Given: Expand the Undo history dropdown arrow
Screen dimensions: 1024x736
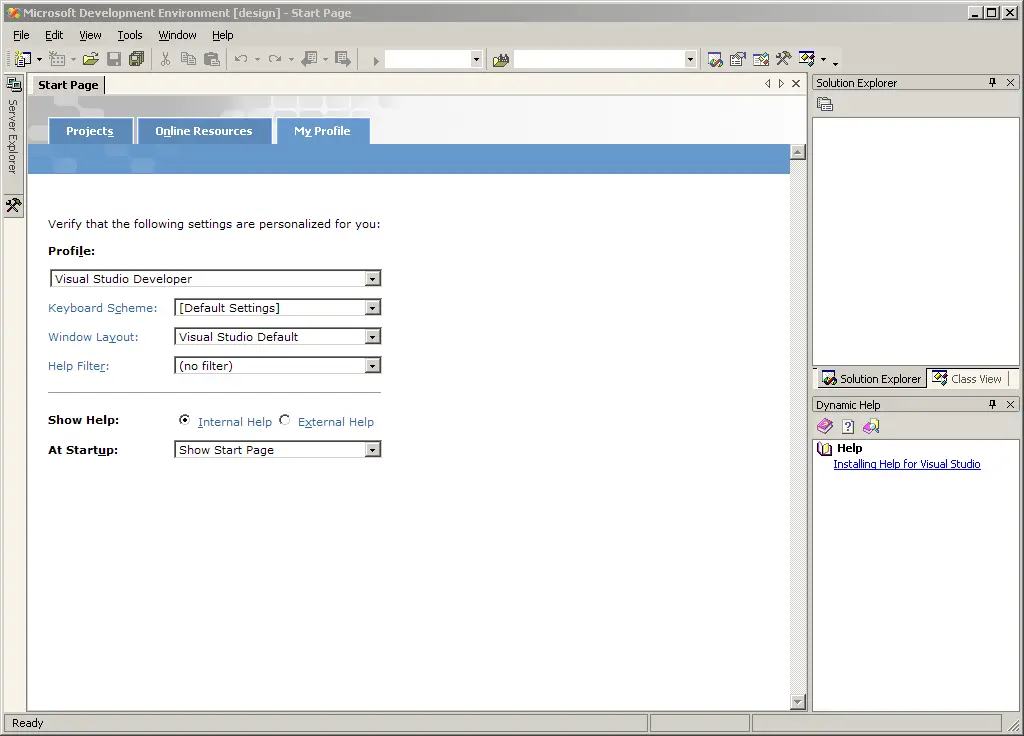Looking at the screenshot, I should point(257,59).
